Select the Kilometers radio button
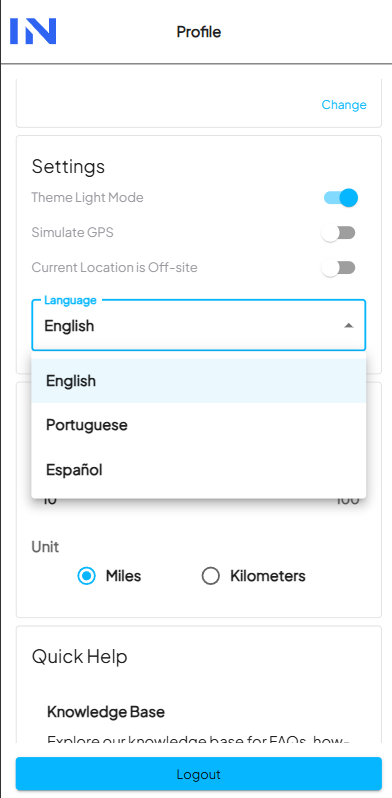This screenshot has width=392, height=798. pos(210,576)
